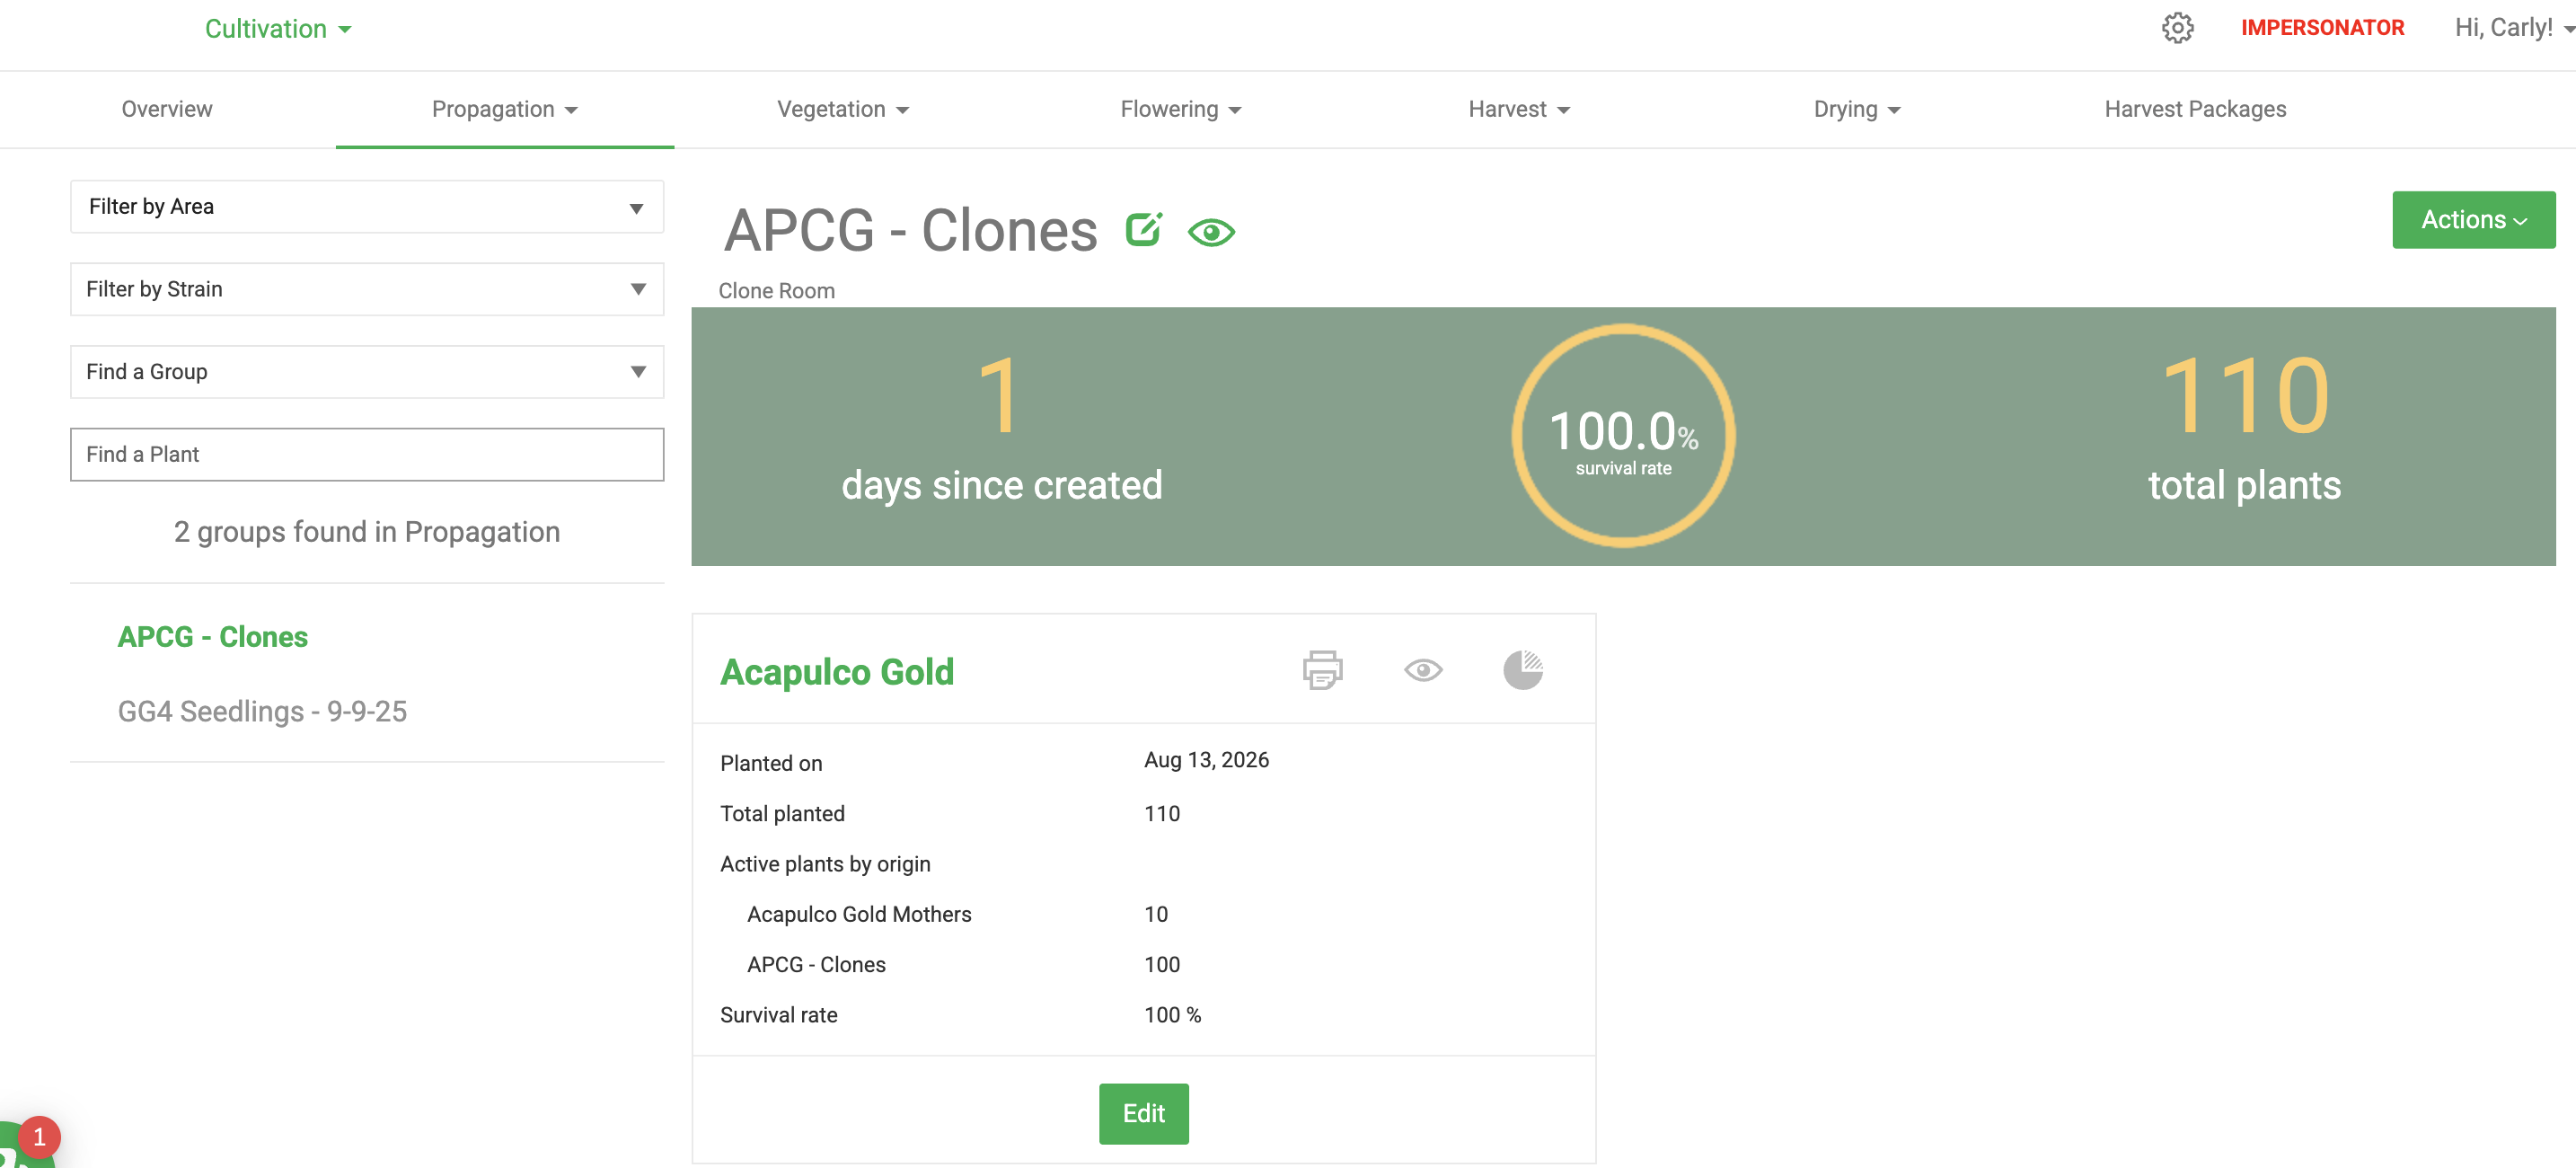Toggle the green eye icon next to group title
Viewport: 2576px width, 1168px height.
1211,233
